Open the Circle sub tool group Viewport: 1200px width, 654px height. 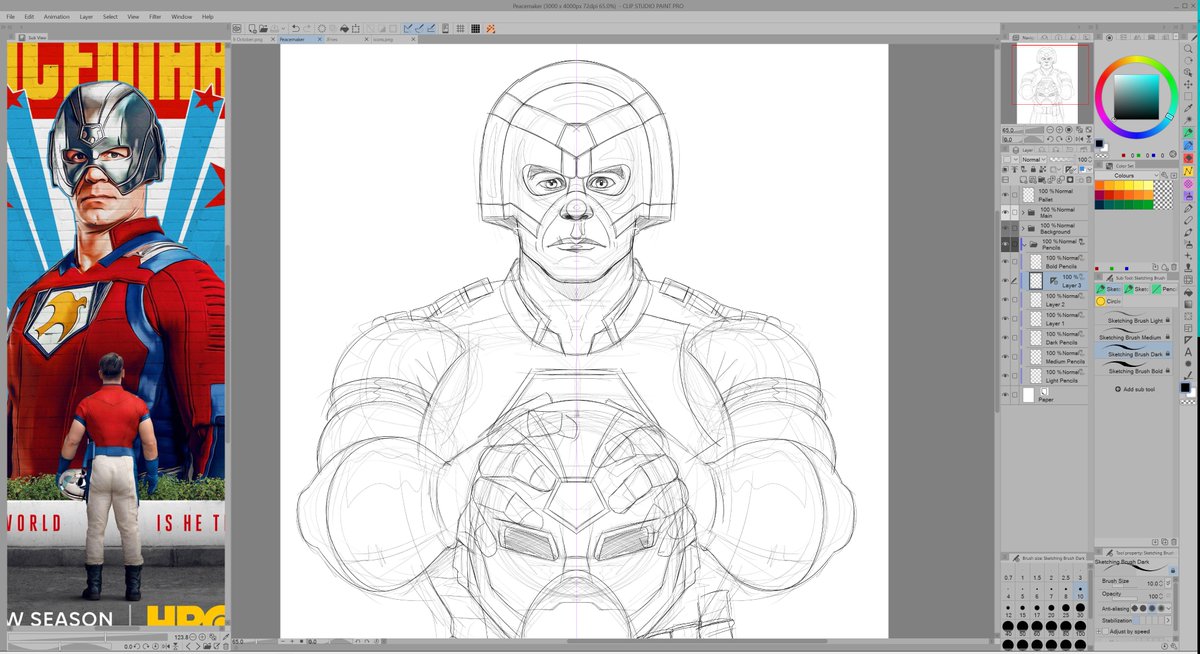click(x=1108, y=301)
